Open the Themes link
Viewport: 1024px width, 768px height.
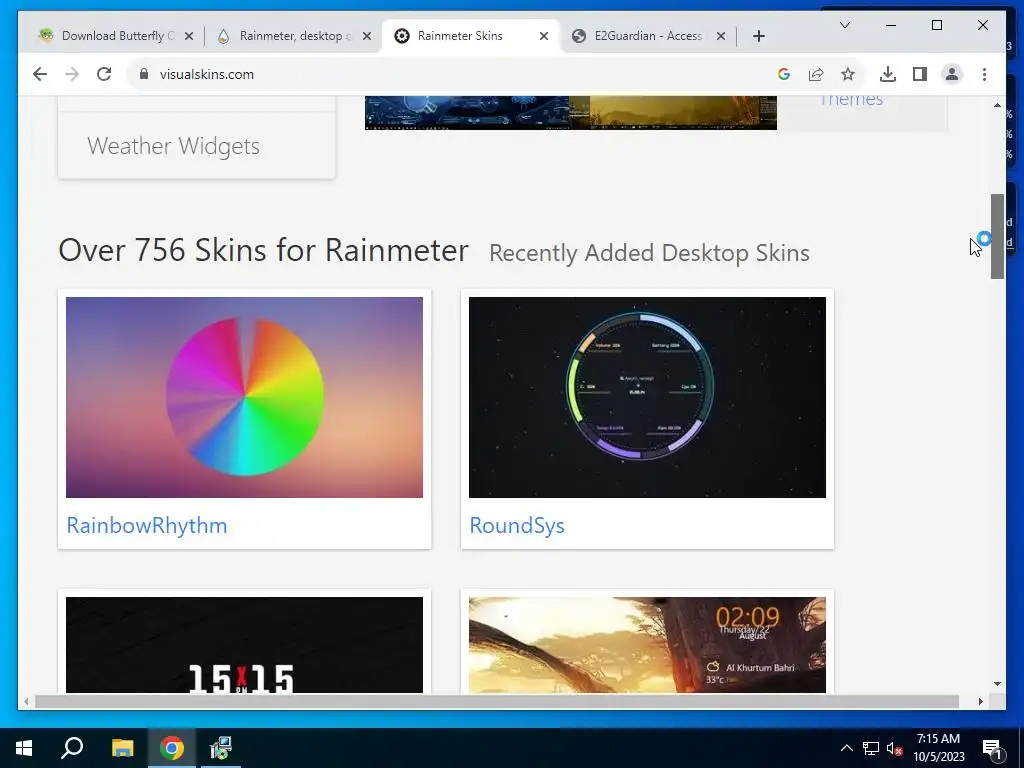(851, 100)
